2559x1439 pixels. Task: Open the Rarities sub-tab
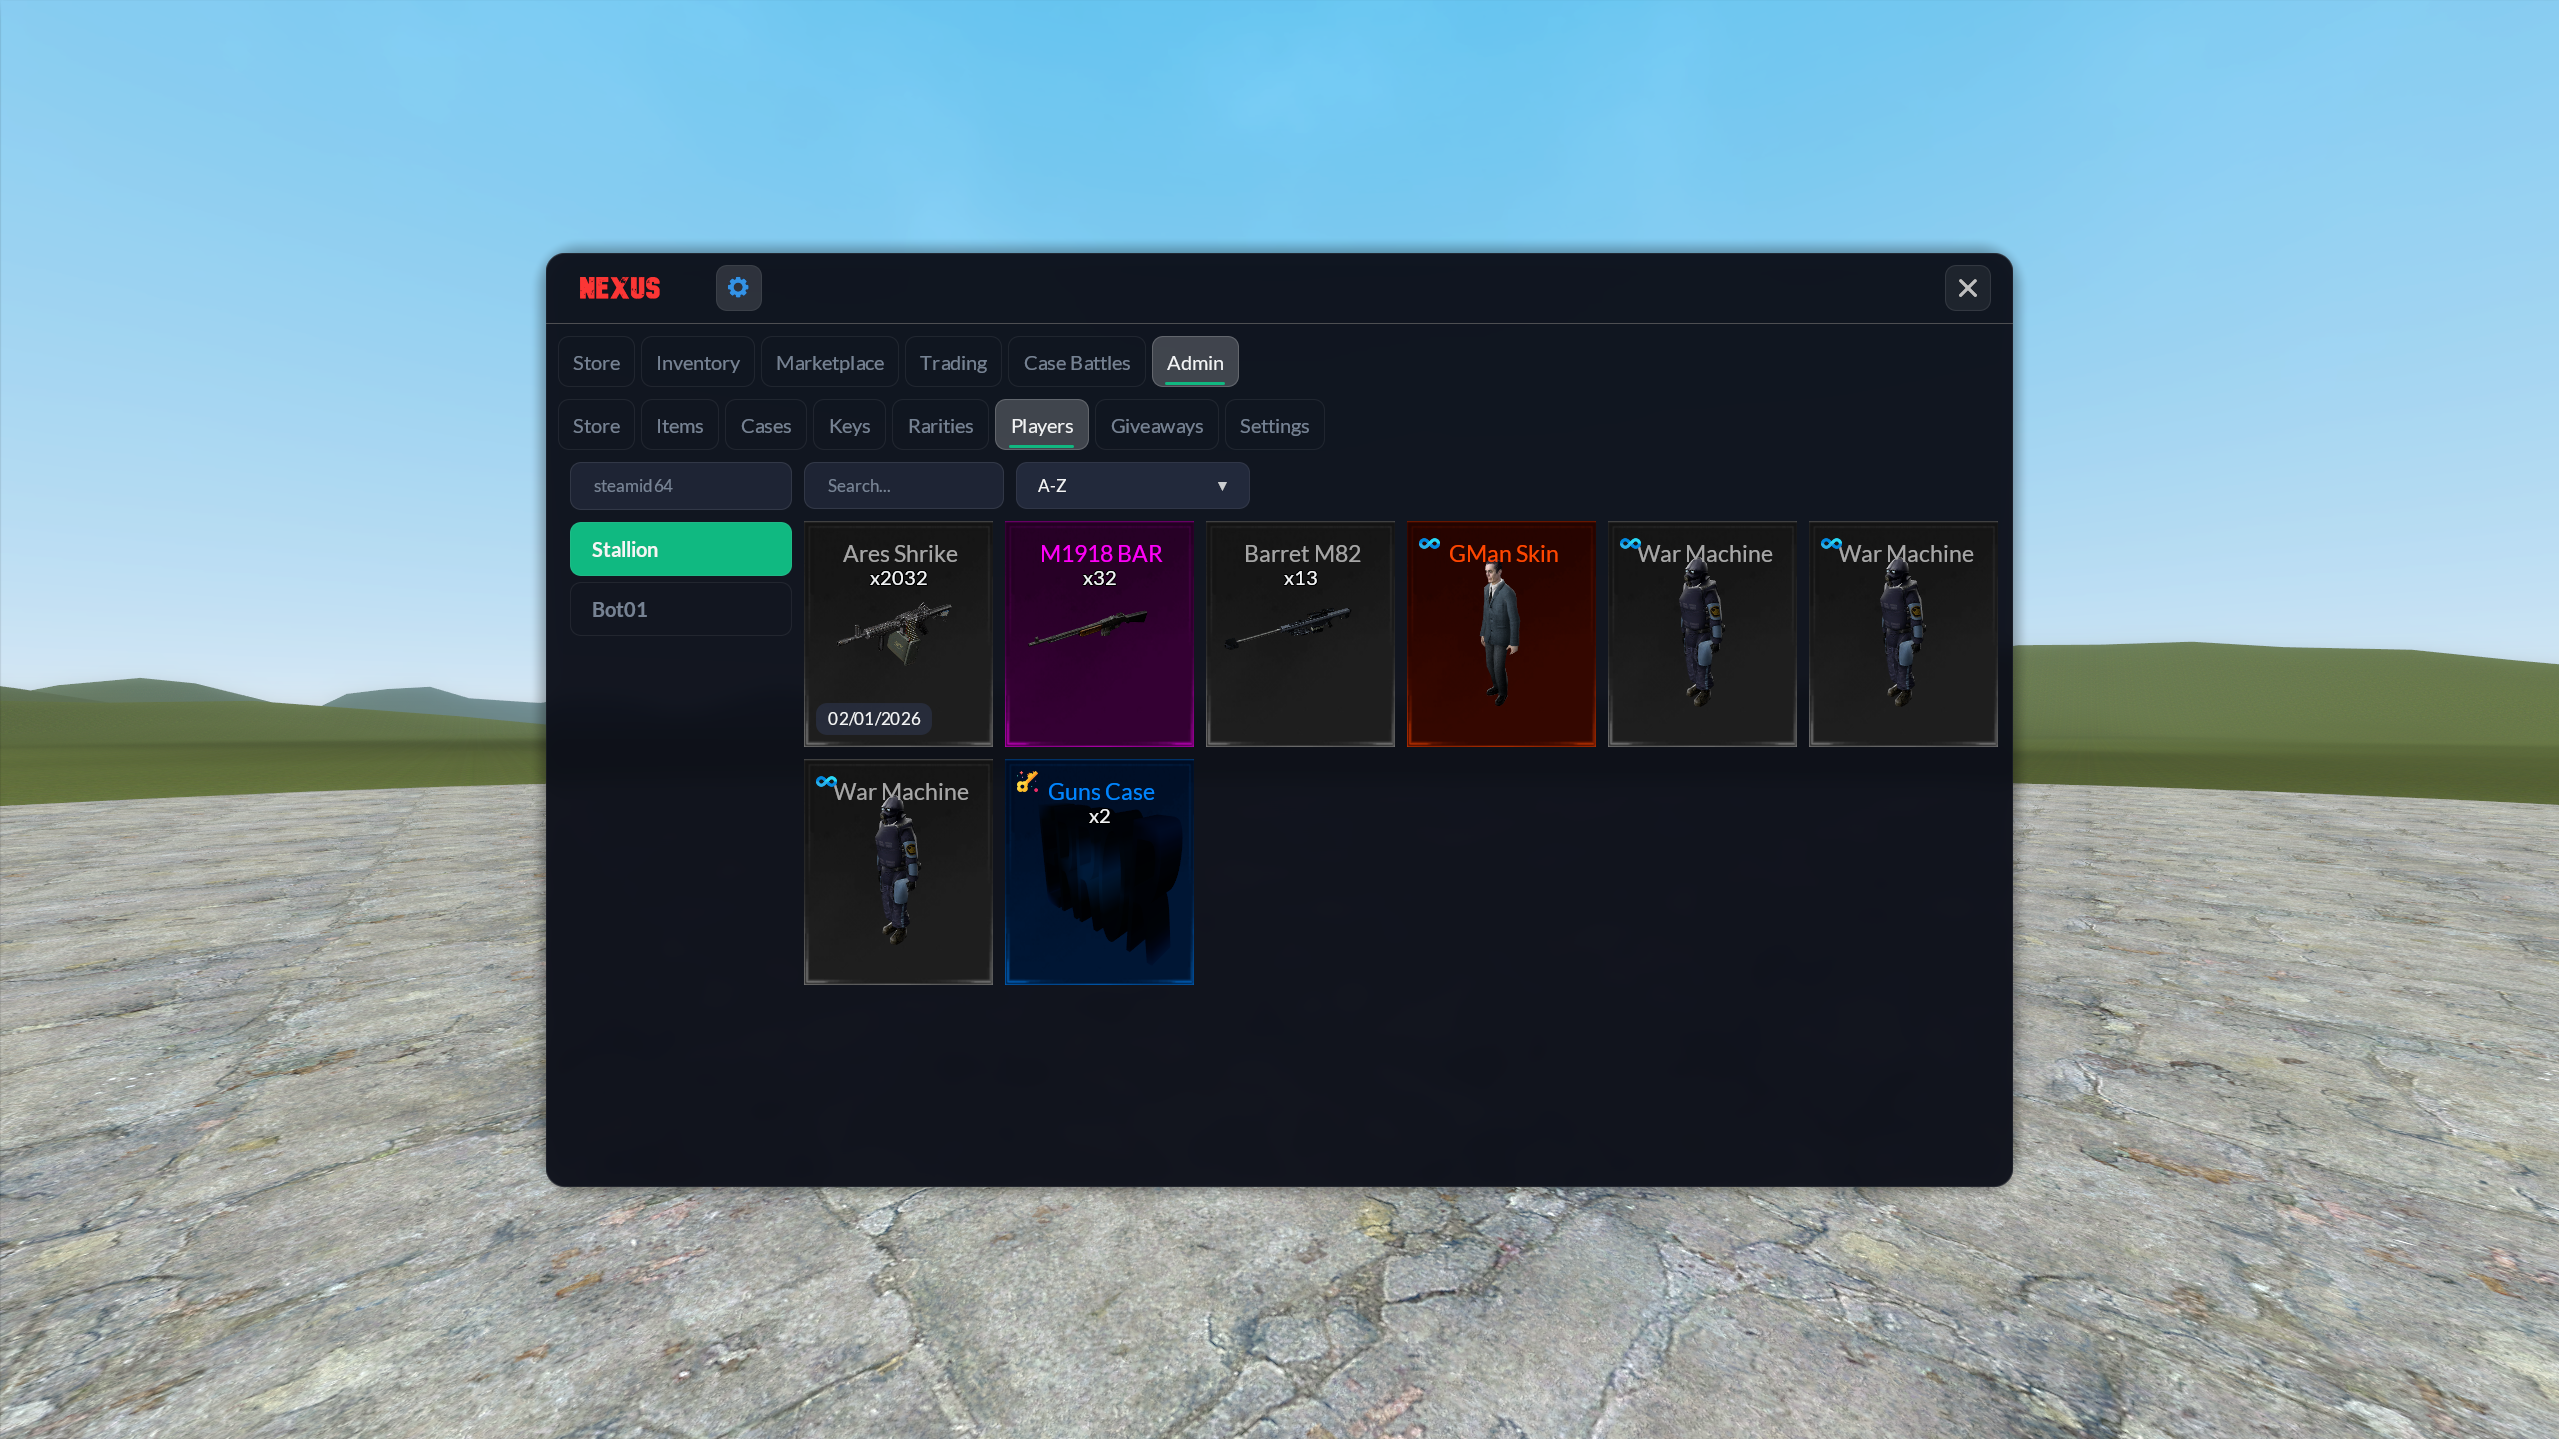click(940, 425)
